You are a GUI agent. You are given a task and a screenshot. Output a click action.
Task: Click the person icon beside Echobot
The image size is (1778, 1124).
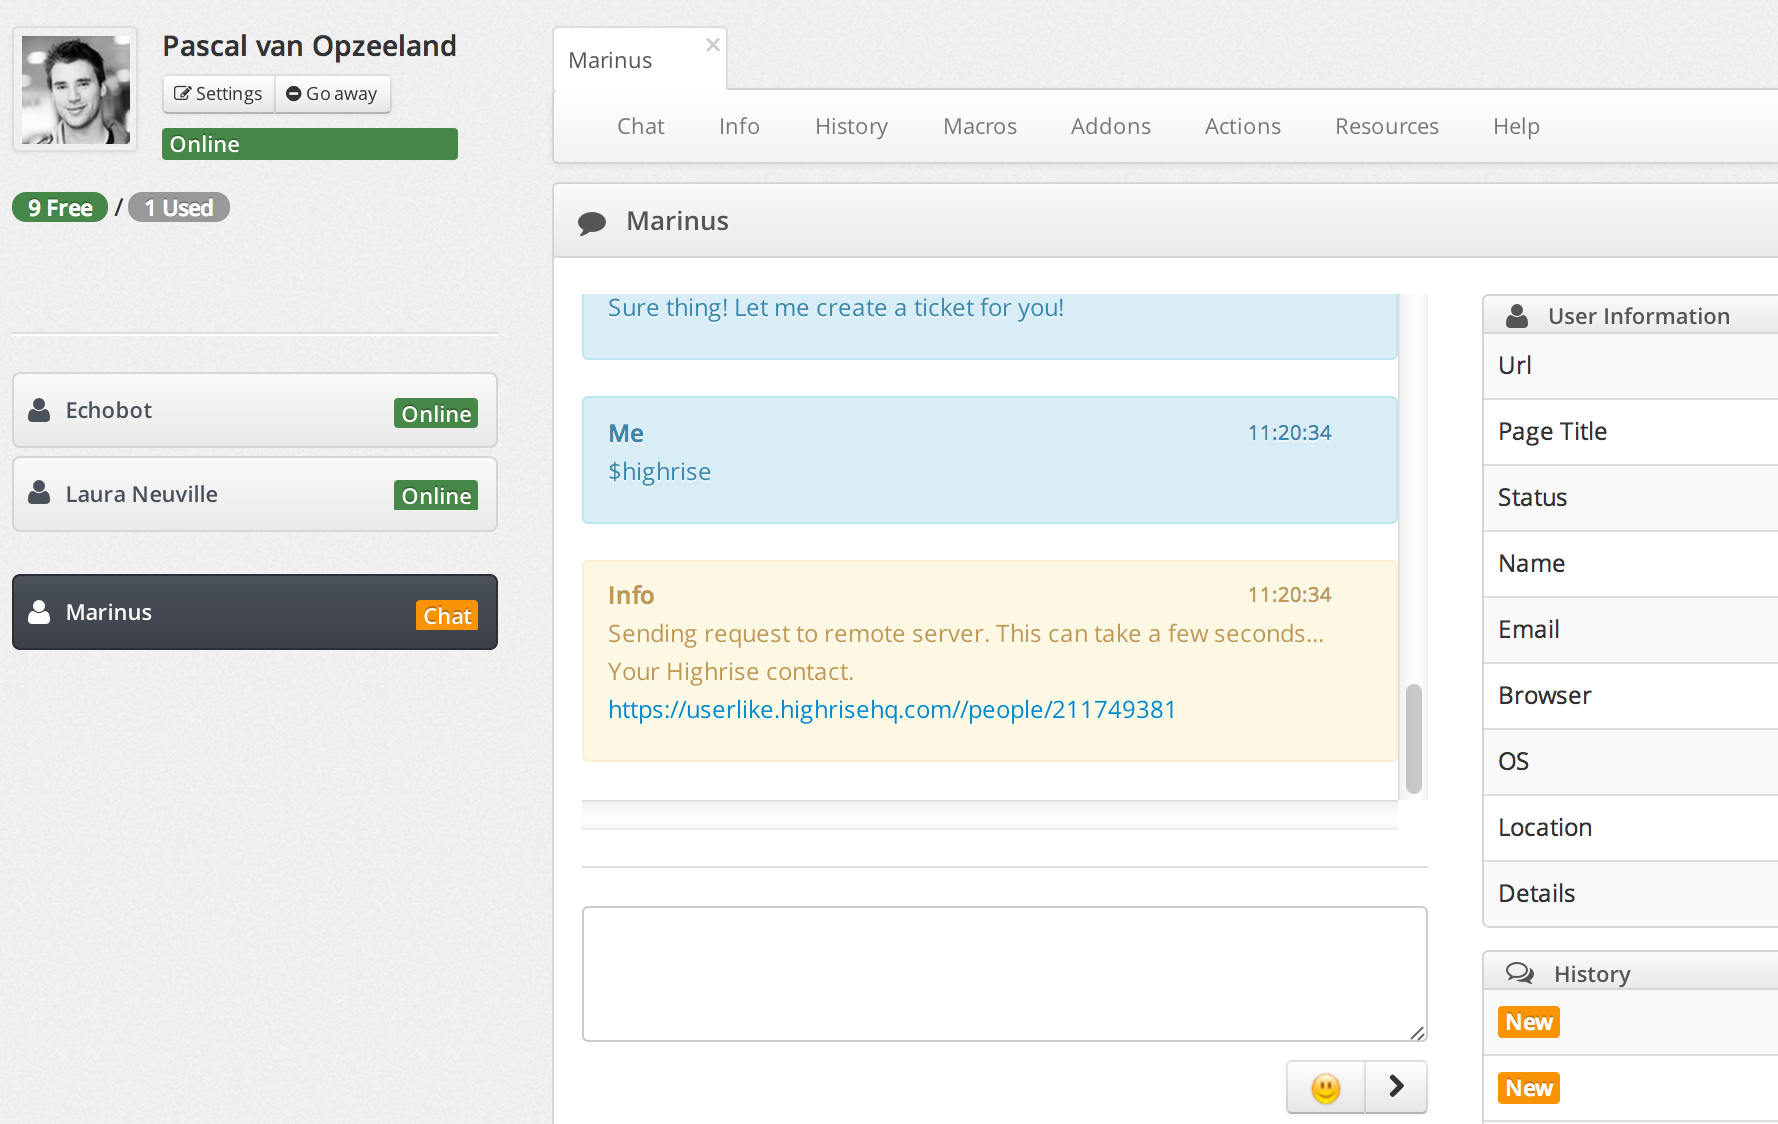[x=39, y=410]
